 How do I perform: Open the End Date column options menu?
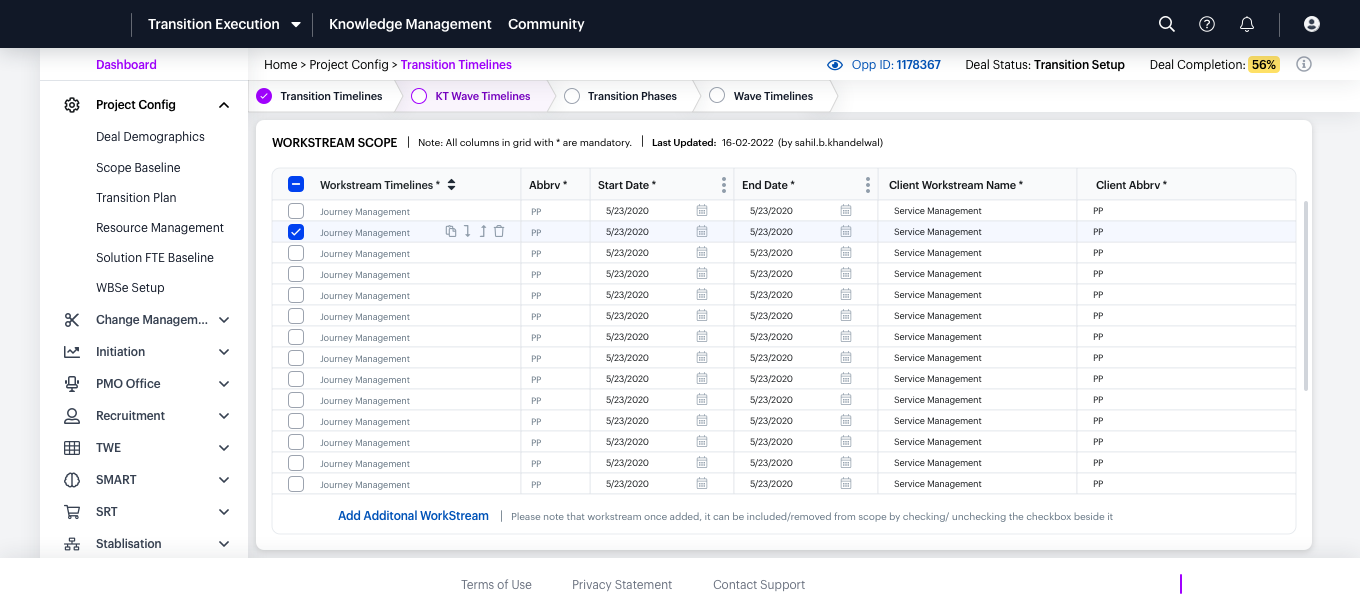[x=868, y=185]
